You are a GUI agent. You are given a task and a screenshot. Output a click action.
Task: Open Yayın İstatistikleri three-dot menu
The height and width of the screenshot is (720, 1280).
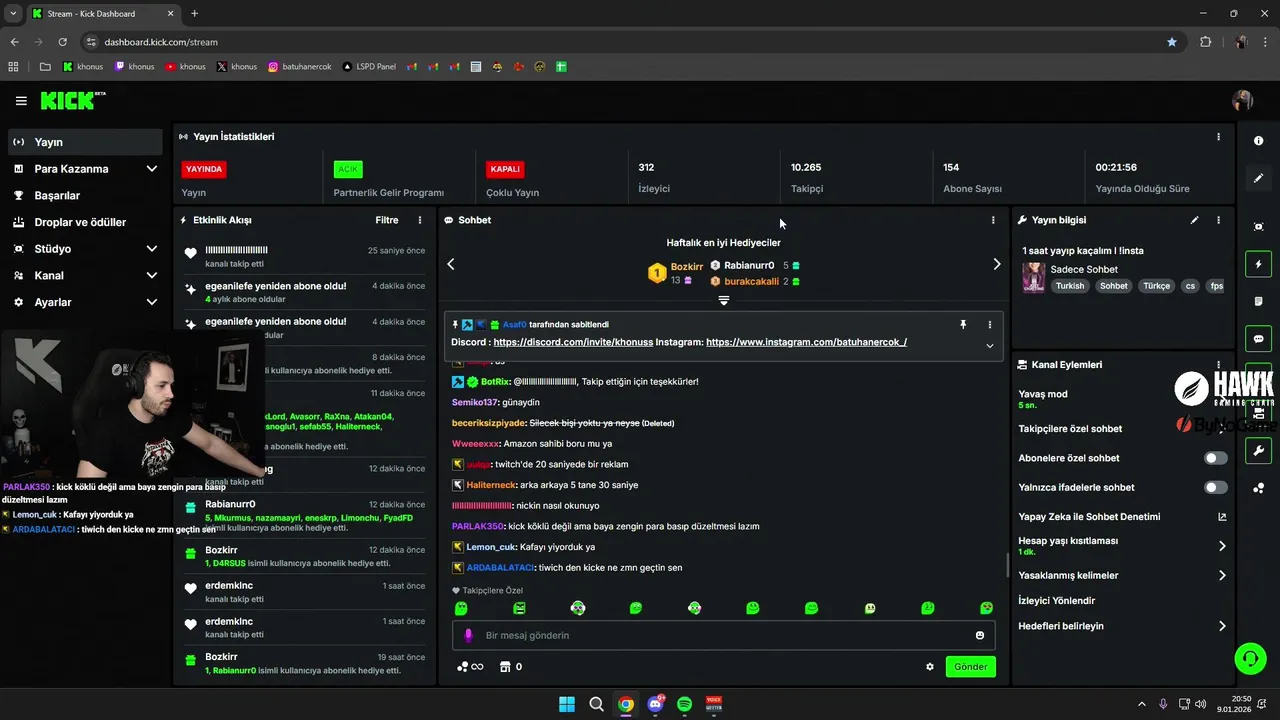point(1218,137)
